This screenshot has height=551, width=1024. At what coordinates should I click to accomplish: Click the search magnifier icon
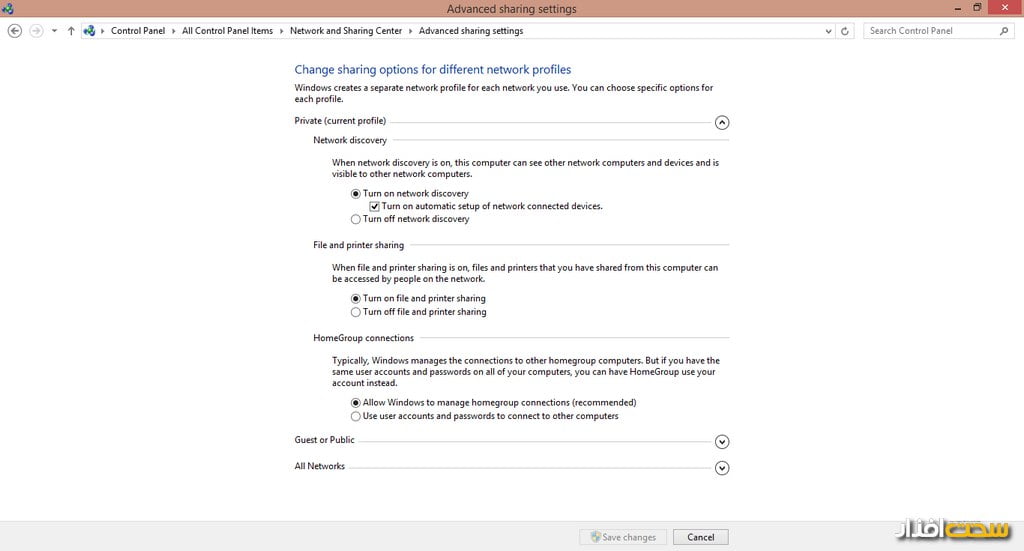tap(1004, 31)
